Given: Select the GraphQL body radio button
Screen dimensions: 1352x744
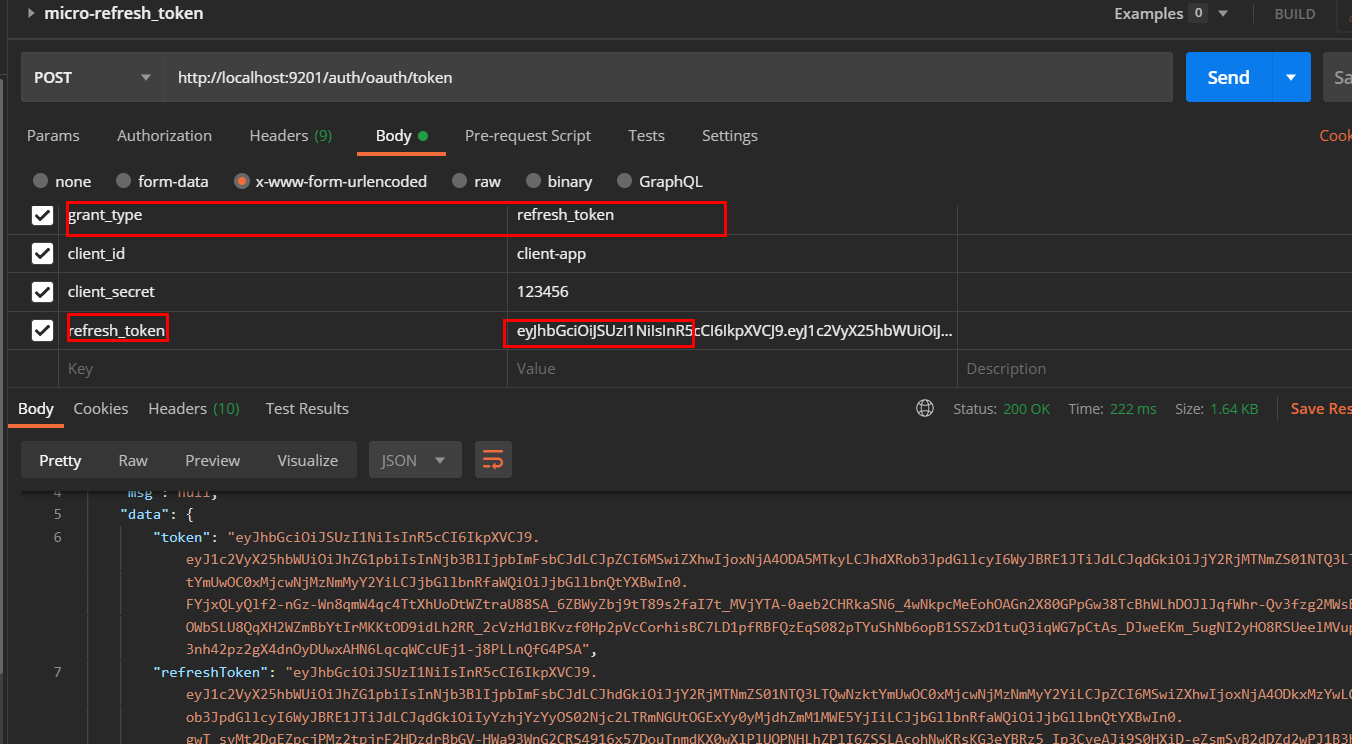Looking at the screenshot, I should (x=624, y=181).
